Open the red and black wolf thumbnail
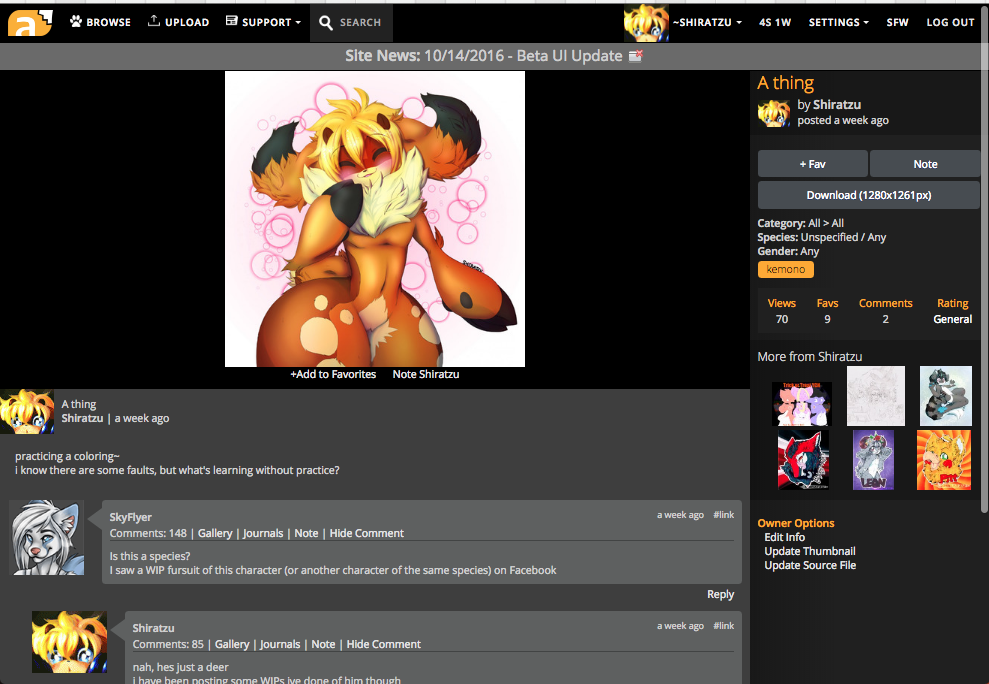The image size is (989, 684). point(803,460)
